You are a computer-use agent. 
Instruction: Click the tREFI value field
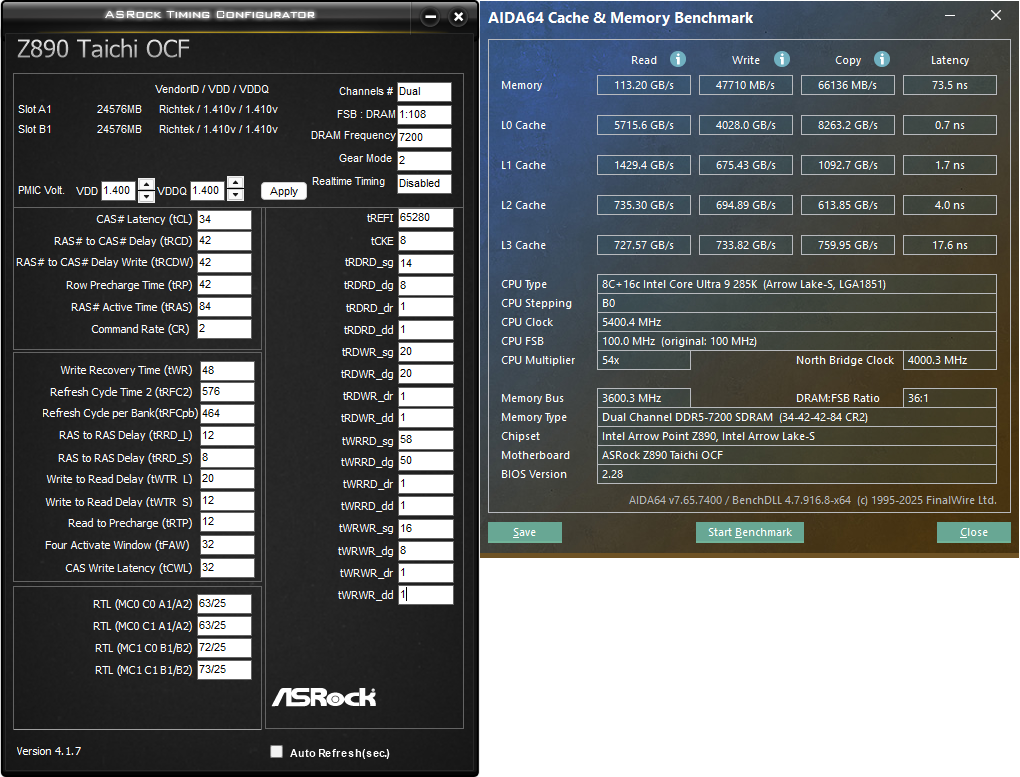pyautogui.click(x=425, y=217)
